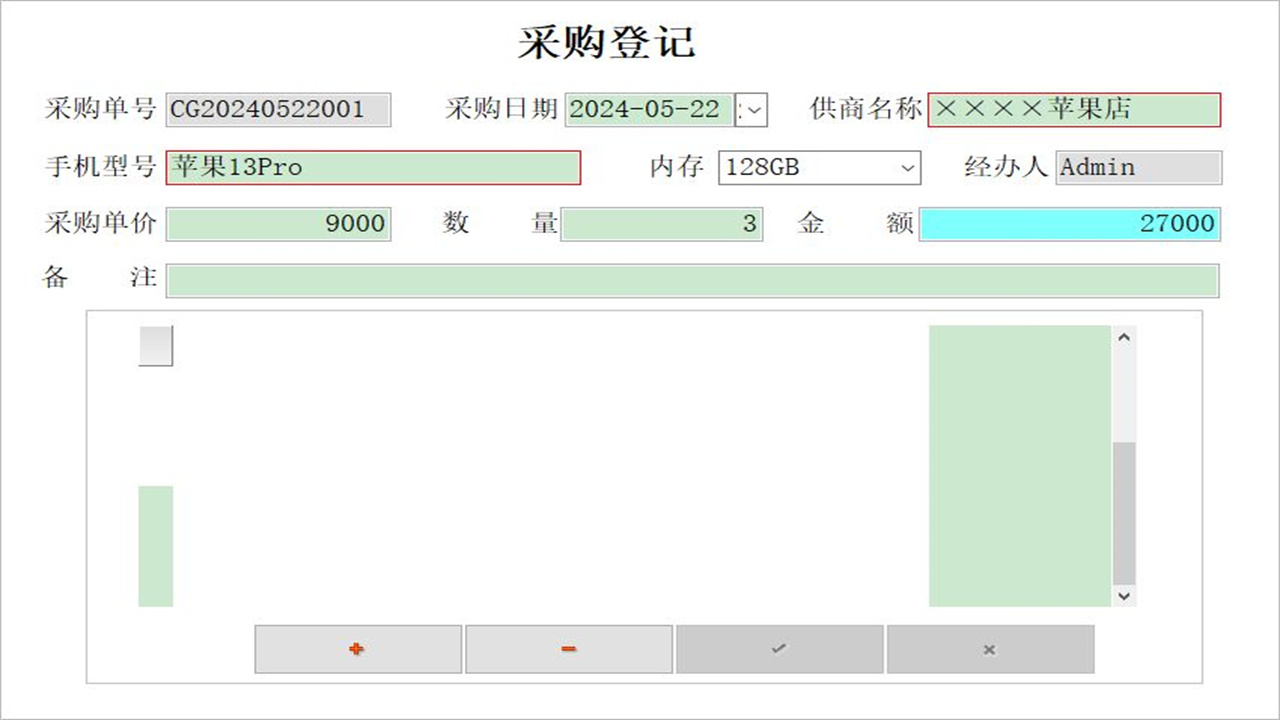Click the checkmark icon to confirm the entry
The width and height of the screenshot is (1280, 720).
pyautogui.click(x=780, y=649)
